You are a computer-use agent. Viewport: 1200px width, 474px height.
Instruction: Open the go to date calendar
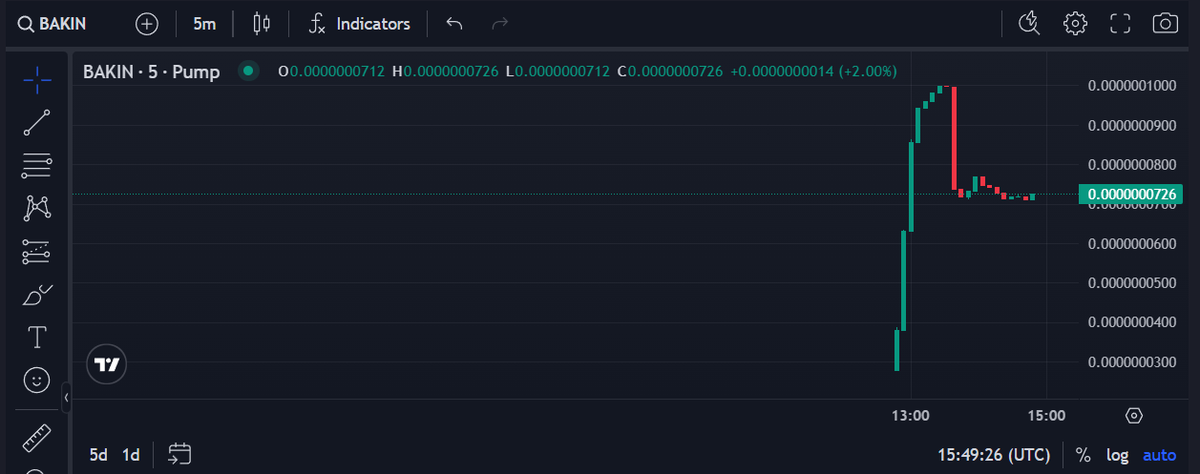click(x=180, y=454)
